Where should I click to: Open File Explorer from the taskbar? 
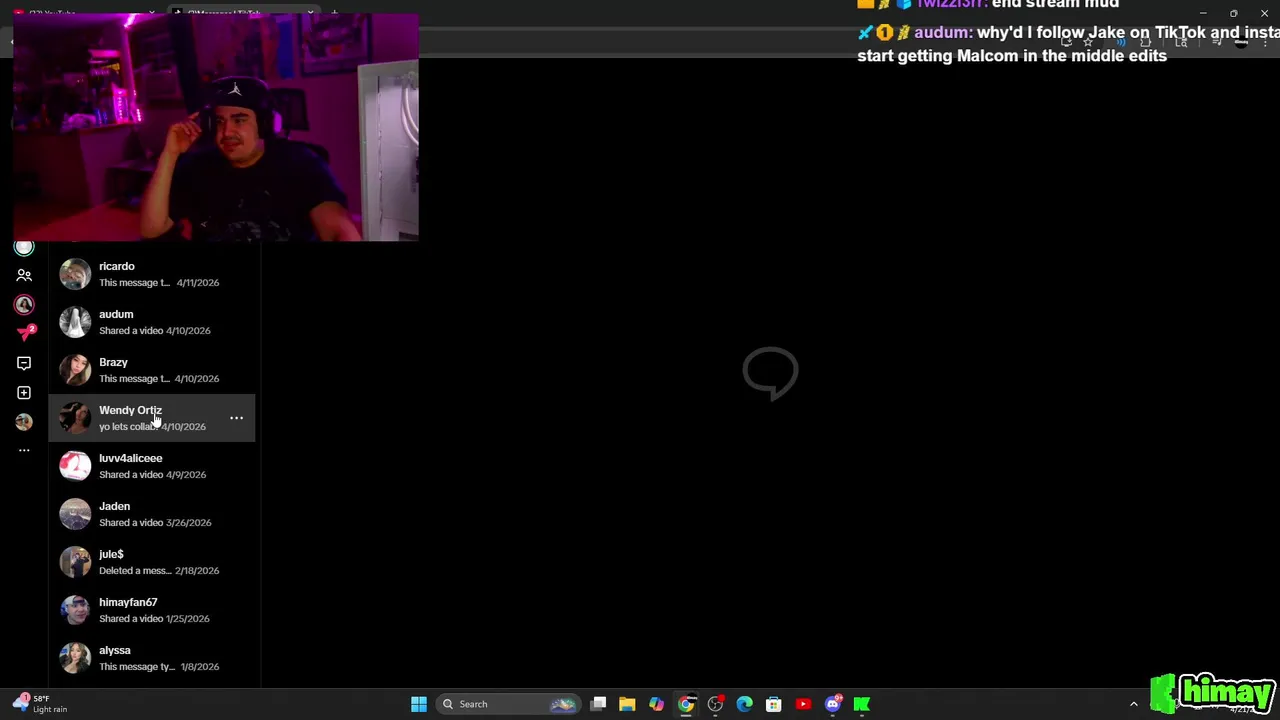(627, 704)
